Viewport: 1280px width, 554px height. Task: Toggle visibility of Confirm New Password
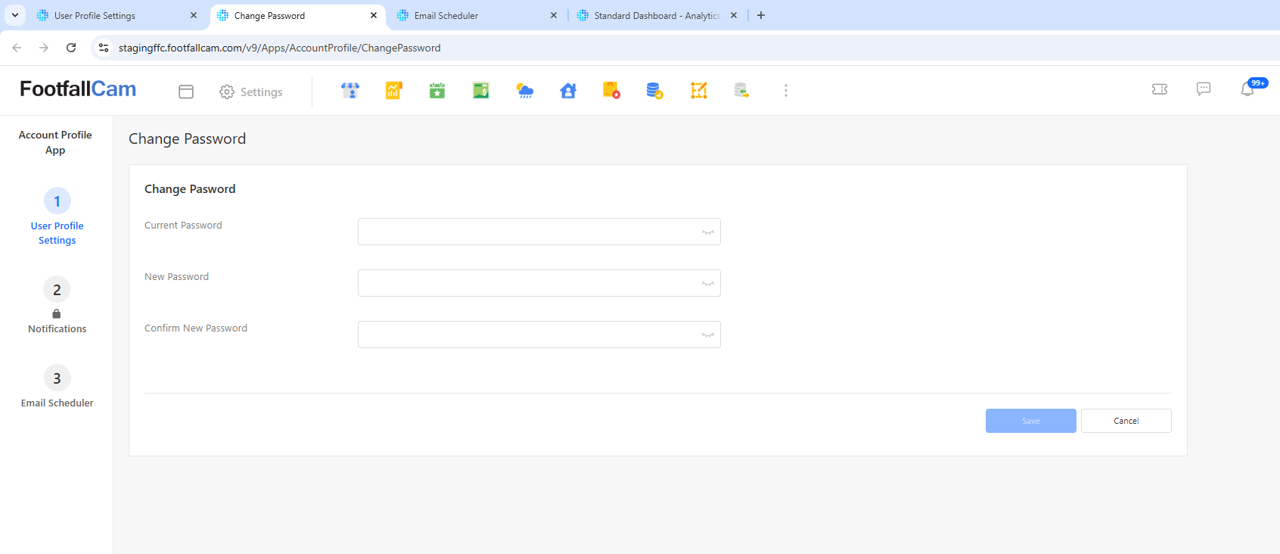pyautogui.click(x=708, y=335)
